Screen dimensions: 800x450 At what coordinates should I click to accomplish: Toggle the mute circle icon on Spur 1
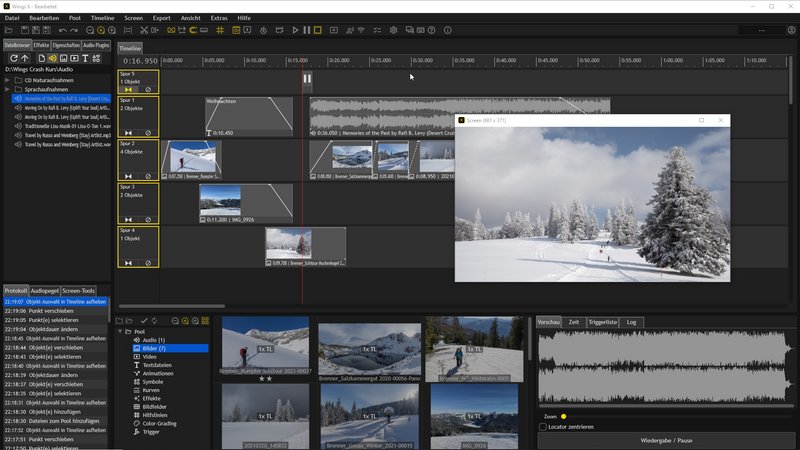tap(148, 133)
